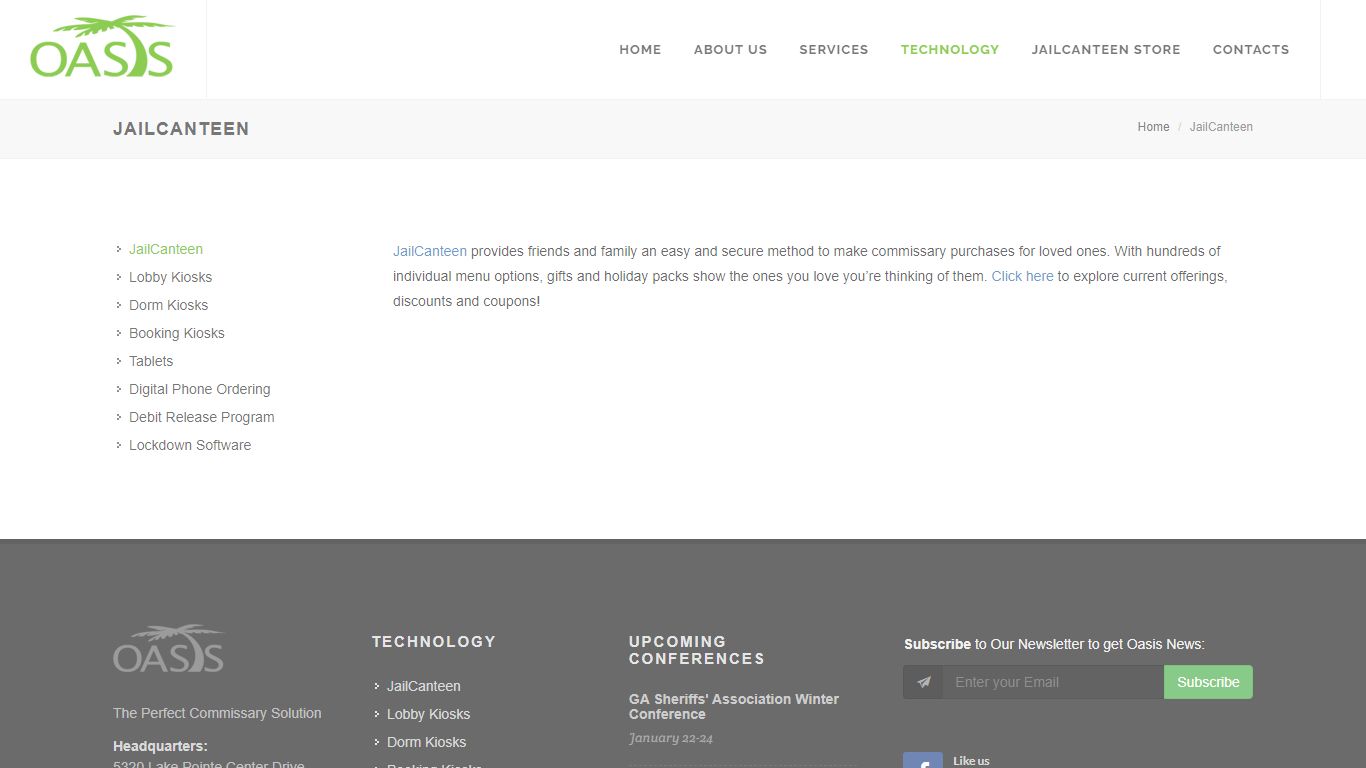Focus the 'Enter your Email' field
1366x768 pixels.
pos(1053,682)
